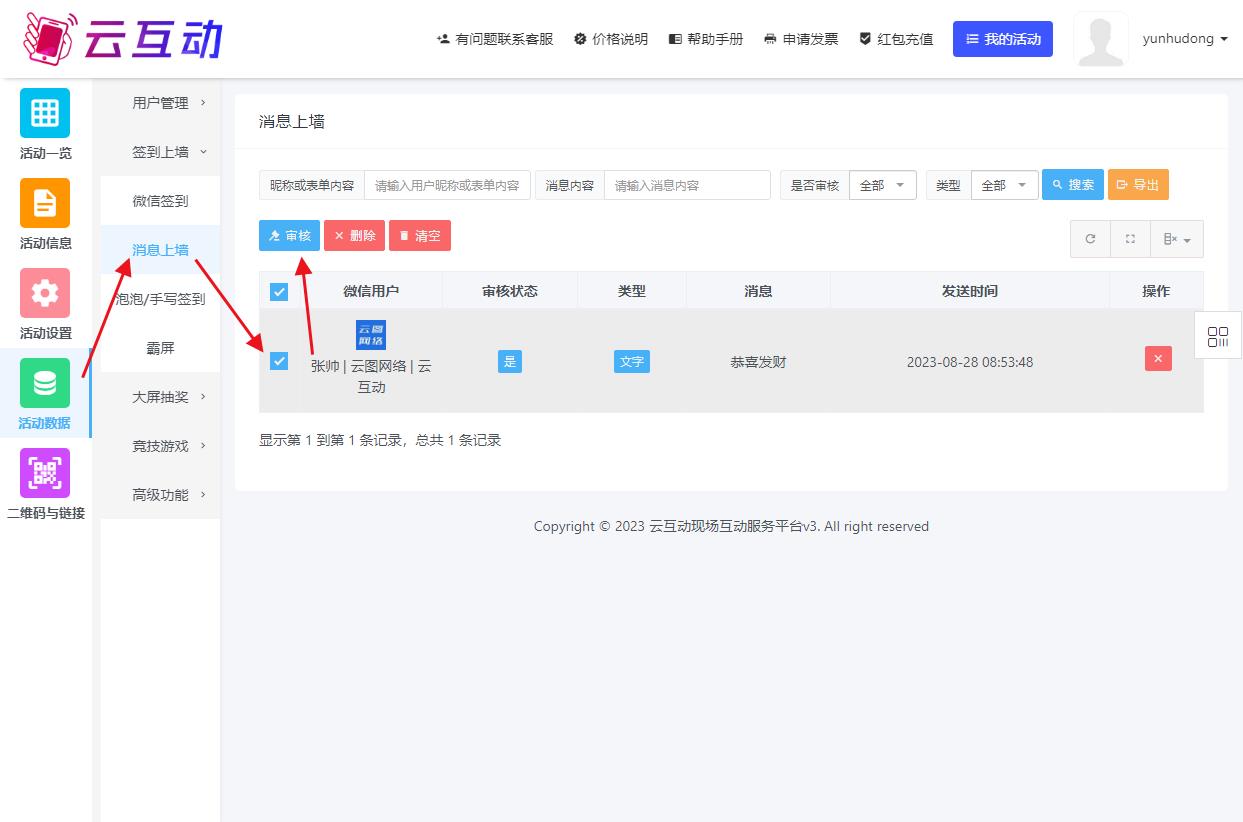The height and width of the screenshot is (822, 1243).
Task: Click the floating QR code icon at right edge
Action: pos(1217,337)
